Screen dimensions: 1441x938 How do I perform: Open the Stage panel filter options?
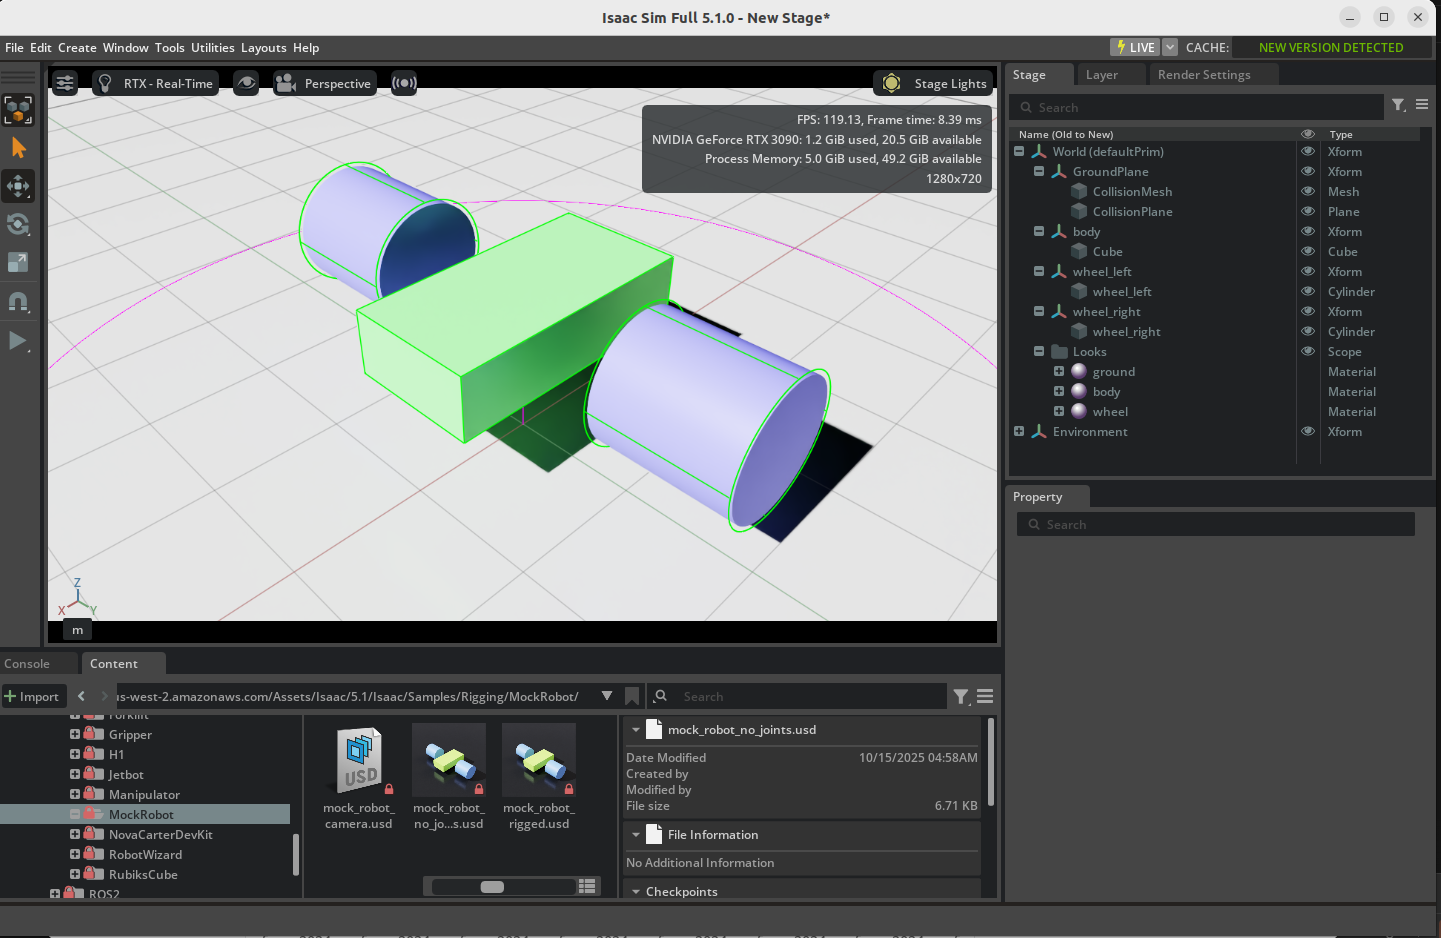coord(1398,106)
